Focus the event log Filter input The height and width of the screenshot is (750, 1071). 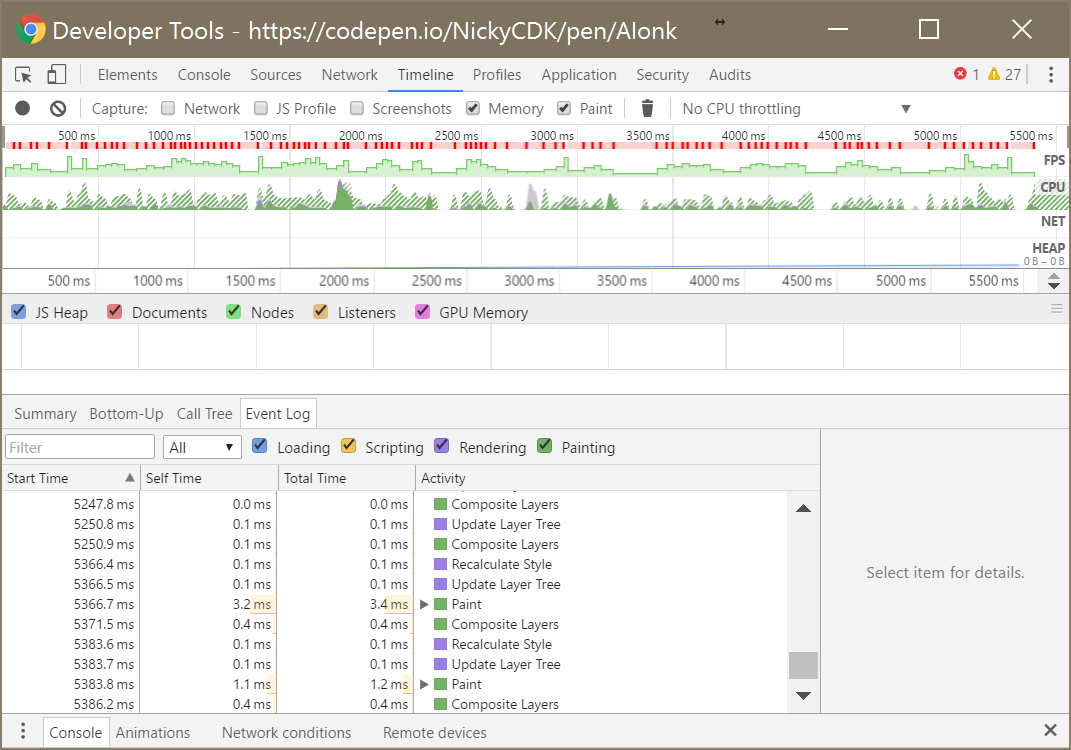pos(80,447)
